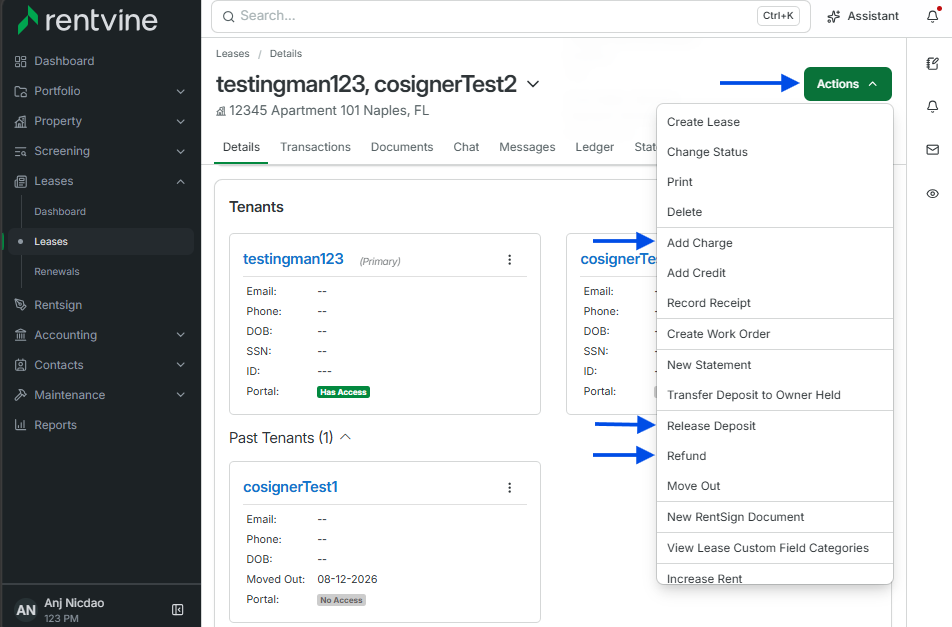Select the Details tab
952x627 pixels.
point(241,147)
